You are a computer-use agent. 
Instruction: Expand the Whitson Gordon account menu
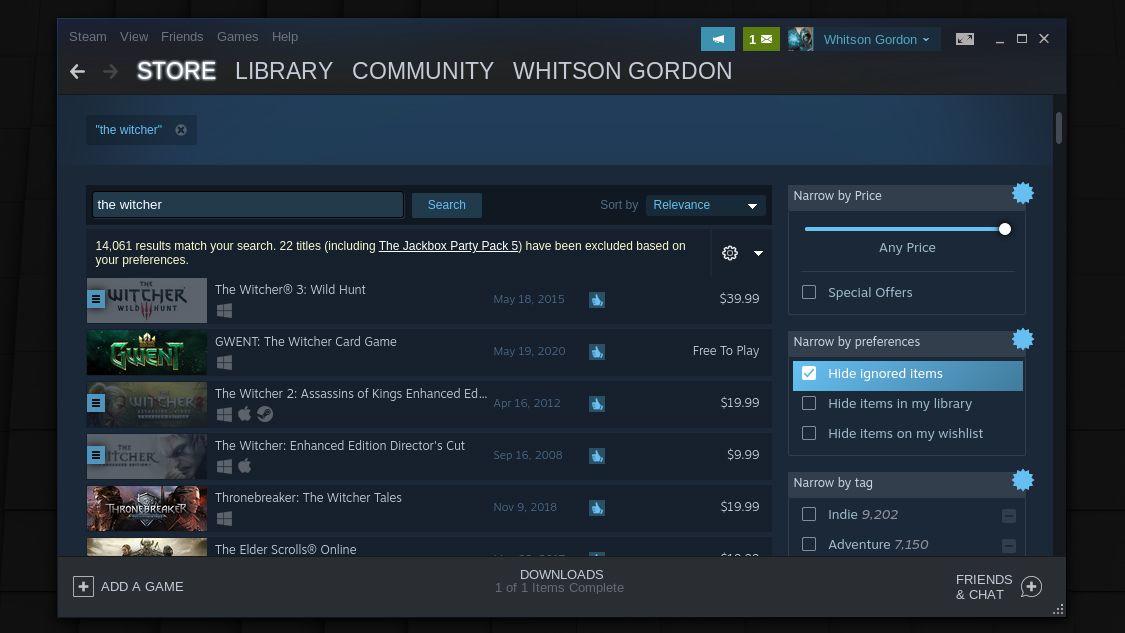876,39
